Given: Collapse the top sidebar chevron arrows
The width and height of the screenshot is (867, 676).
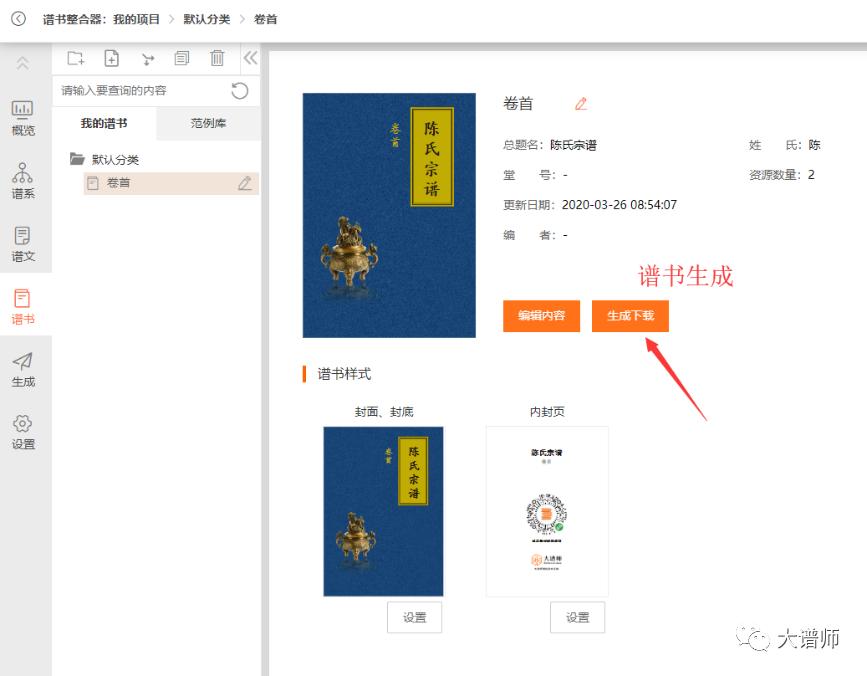Looking at the screenshot, I should 23,62.
